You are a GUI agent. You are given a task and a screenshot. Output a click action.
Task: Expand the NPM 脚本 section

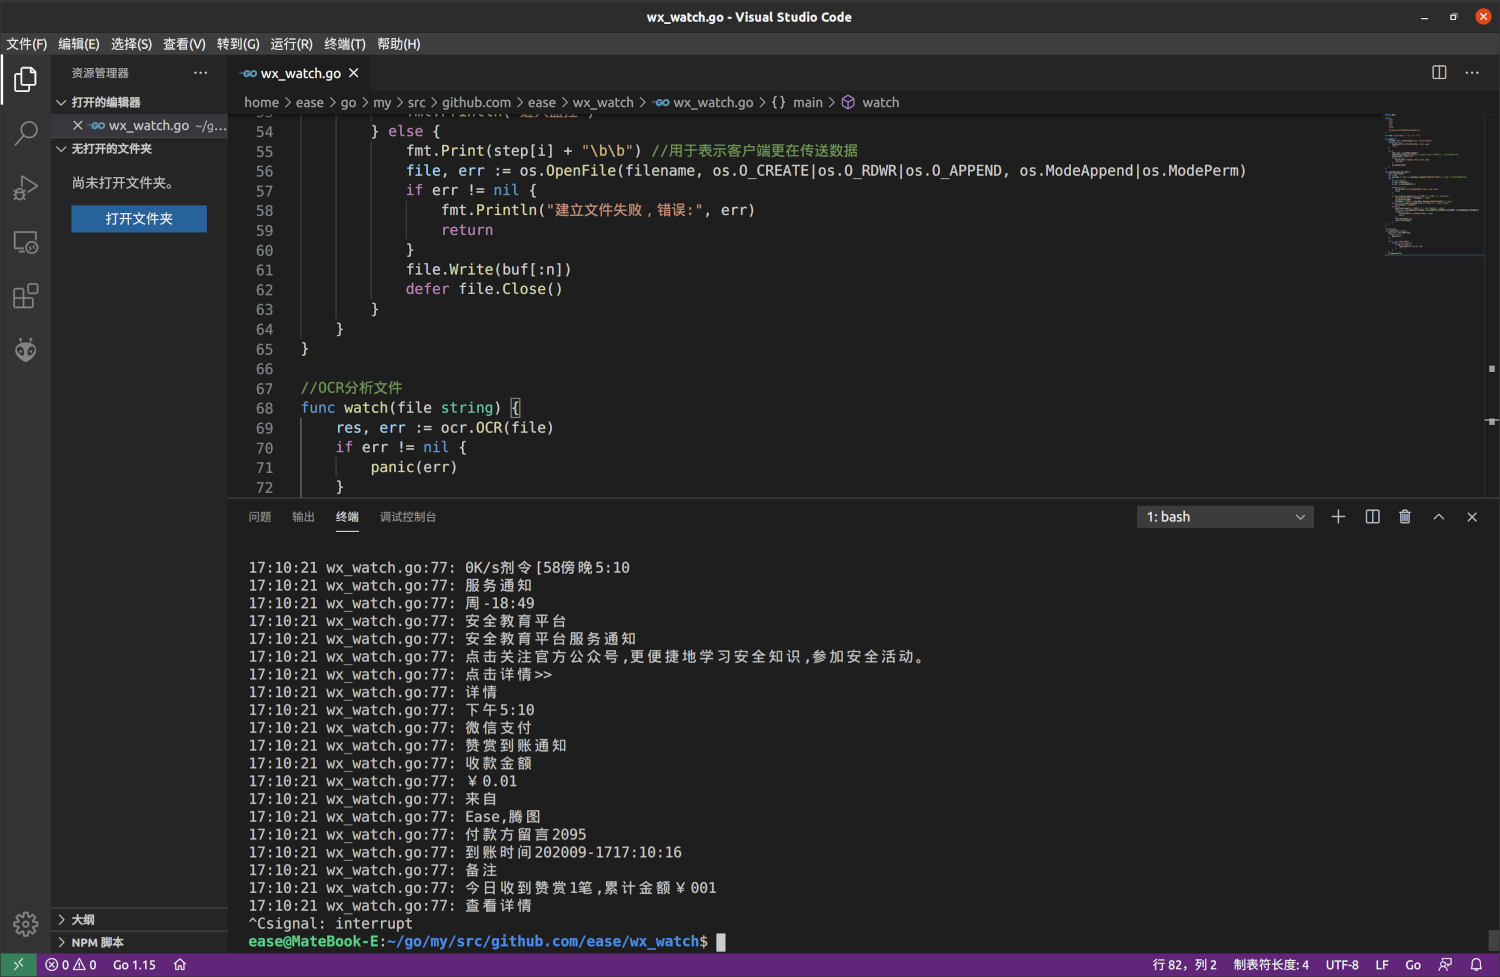(x=97, y=942)
